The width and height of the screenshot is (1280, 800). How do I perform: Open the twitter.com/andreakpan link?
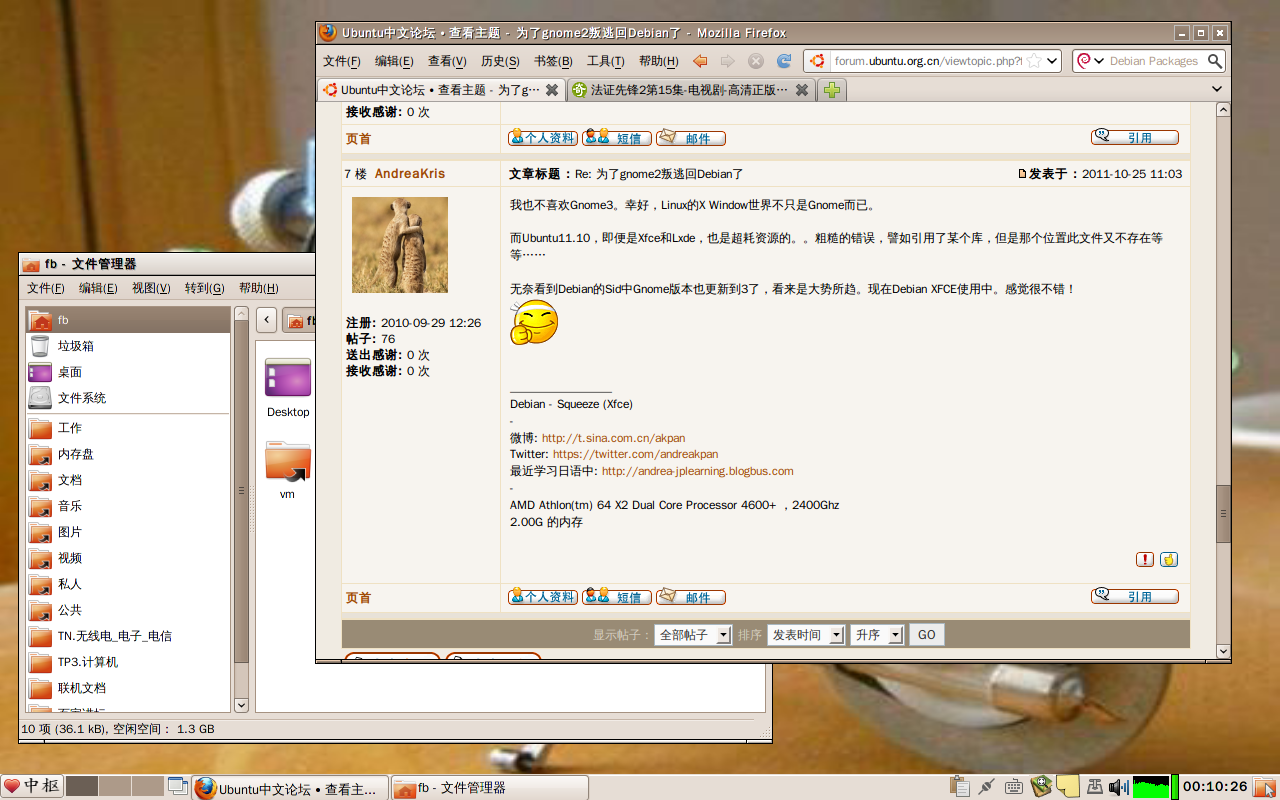coord(635,454)
